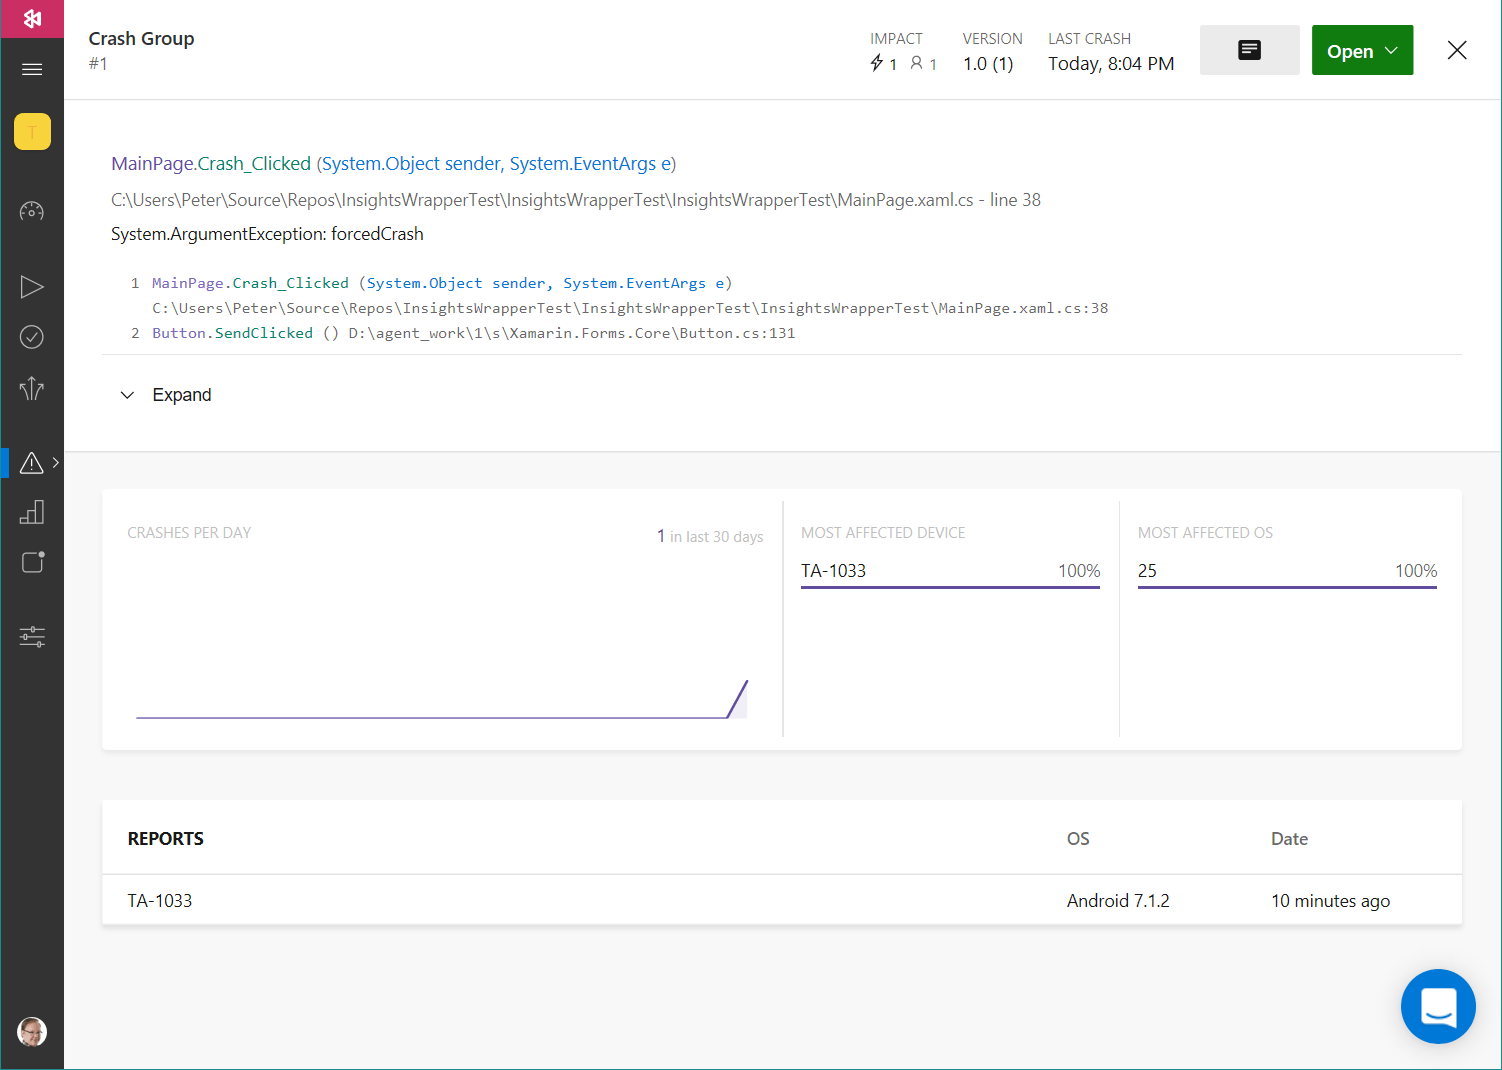The height and width of the screenshot is (1070, 1502).
Task: Go to Build section play icon
Action: 32,287
